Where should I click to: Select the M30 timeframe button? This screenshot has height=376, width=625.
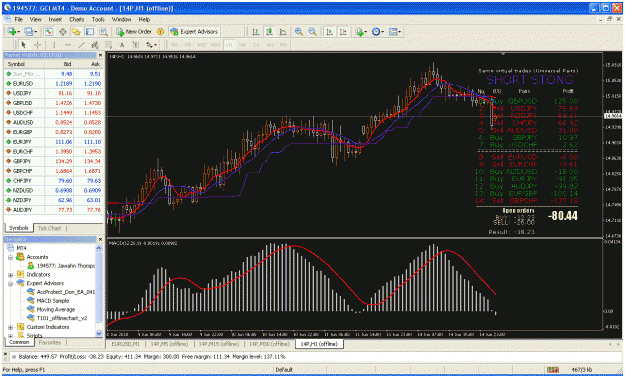(x=215, y=45)
